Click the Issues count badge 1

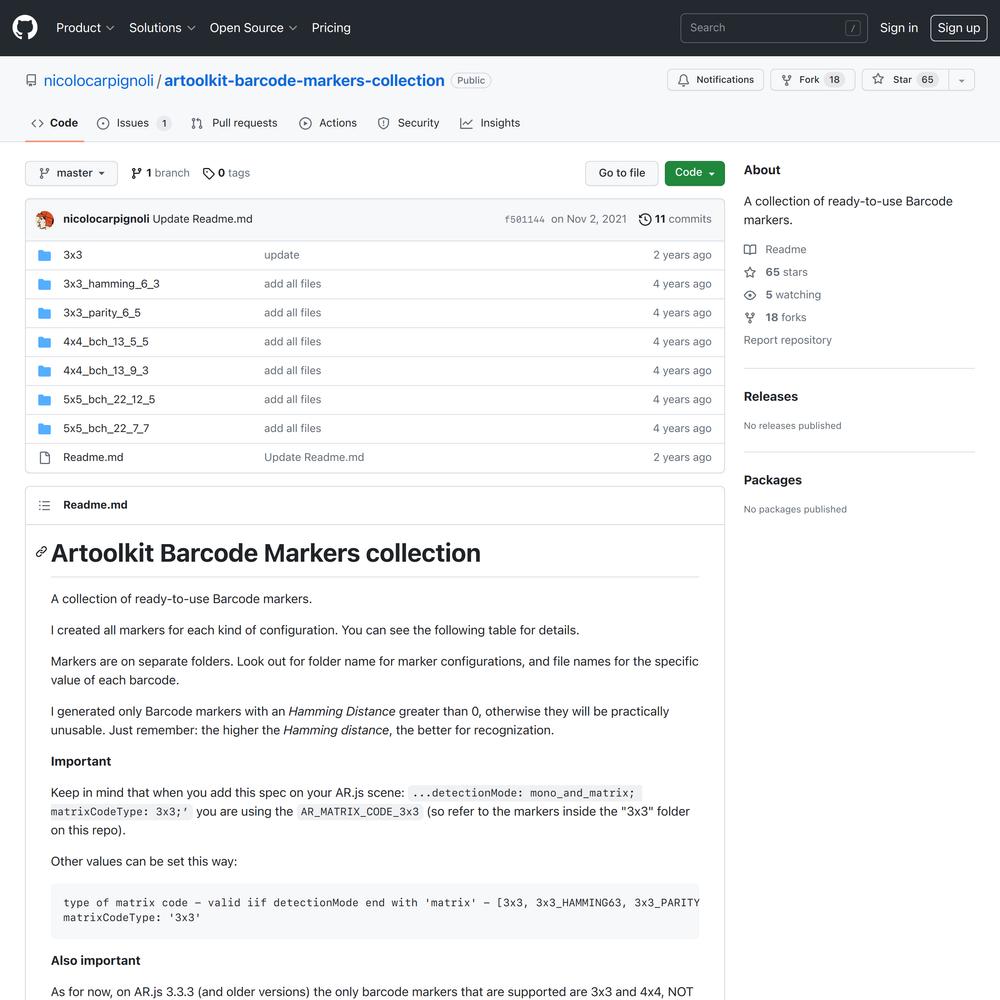164,124
